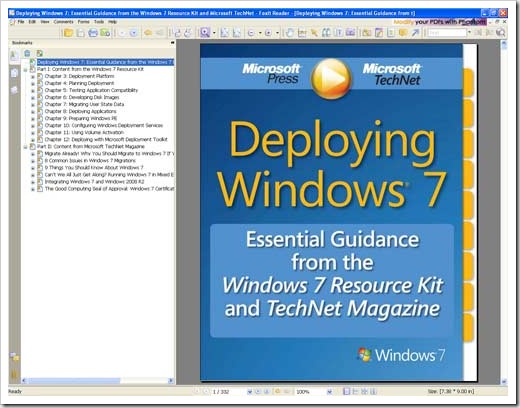Select Single Page layout icon in status bar
The height and width of the screenshot is (408, 520).
(346, 392)
